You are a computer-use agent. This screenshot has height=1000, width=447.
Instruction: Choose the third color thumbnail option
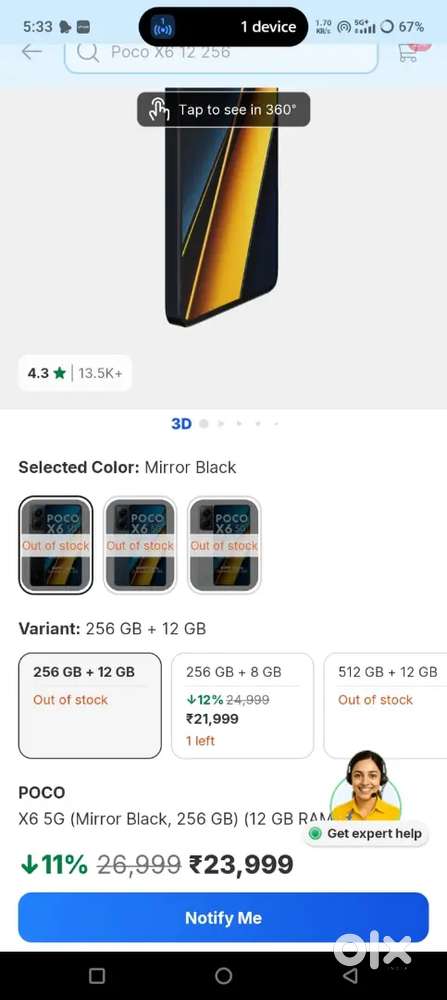tap(224, 545)
